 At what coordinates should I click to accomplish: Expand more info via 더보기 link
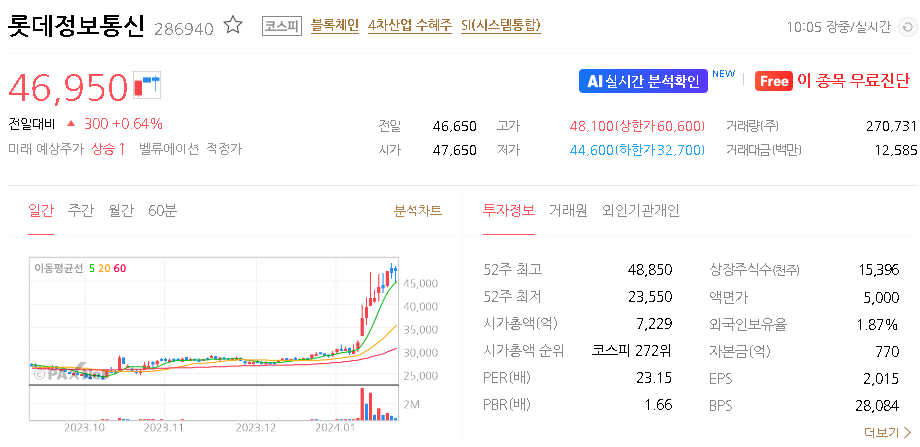(888, 433)
